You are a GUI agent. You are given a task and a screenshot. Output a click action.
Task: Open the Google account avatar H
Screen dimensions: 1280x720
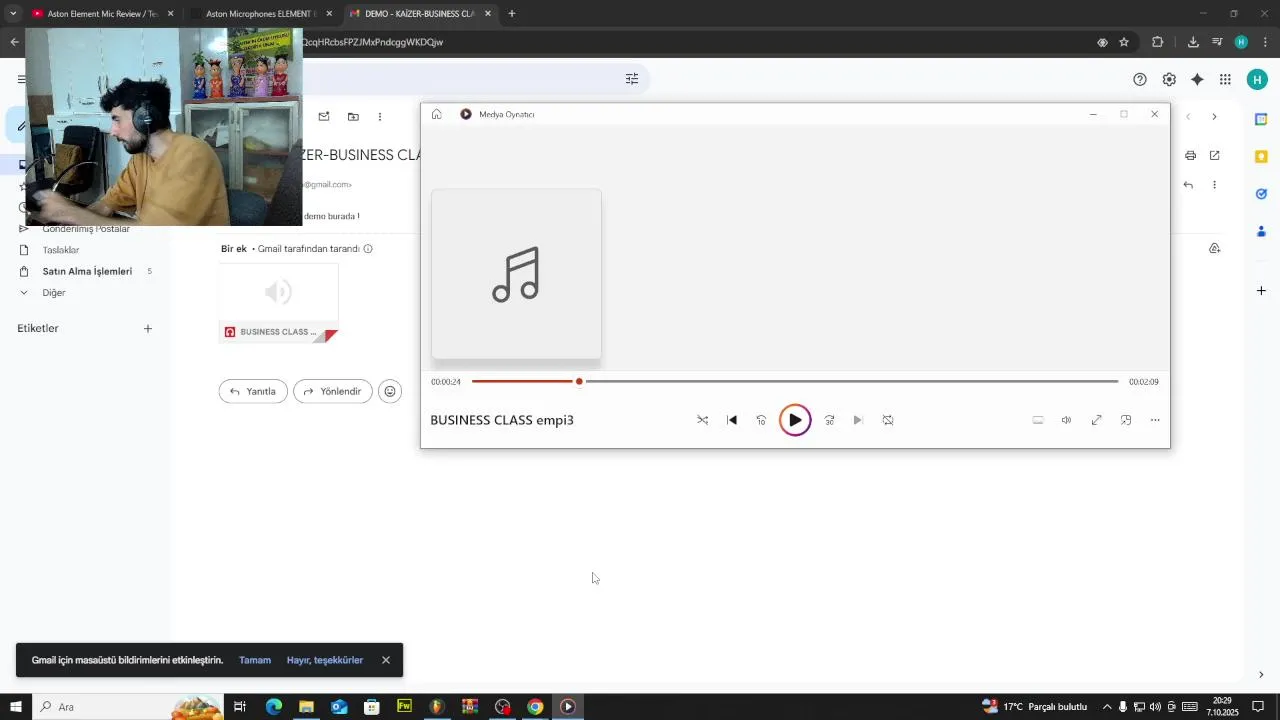pos(1257,79)
